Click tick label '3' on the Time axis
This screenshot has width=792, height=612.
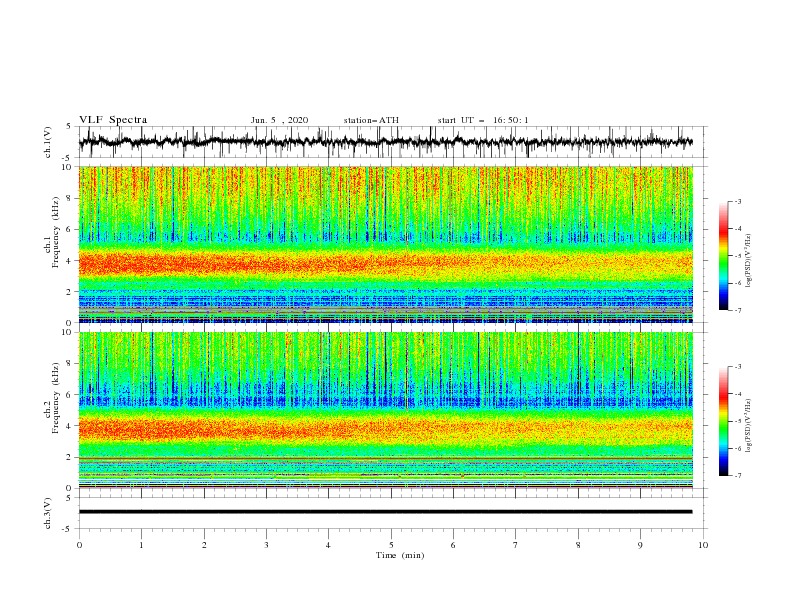point(266,545)
